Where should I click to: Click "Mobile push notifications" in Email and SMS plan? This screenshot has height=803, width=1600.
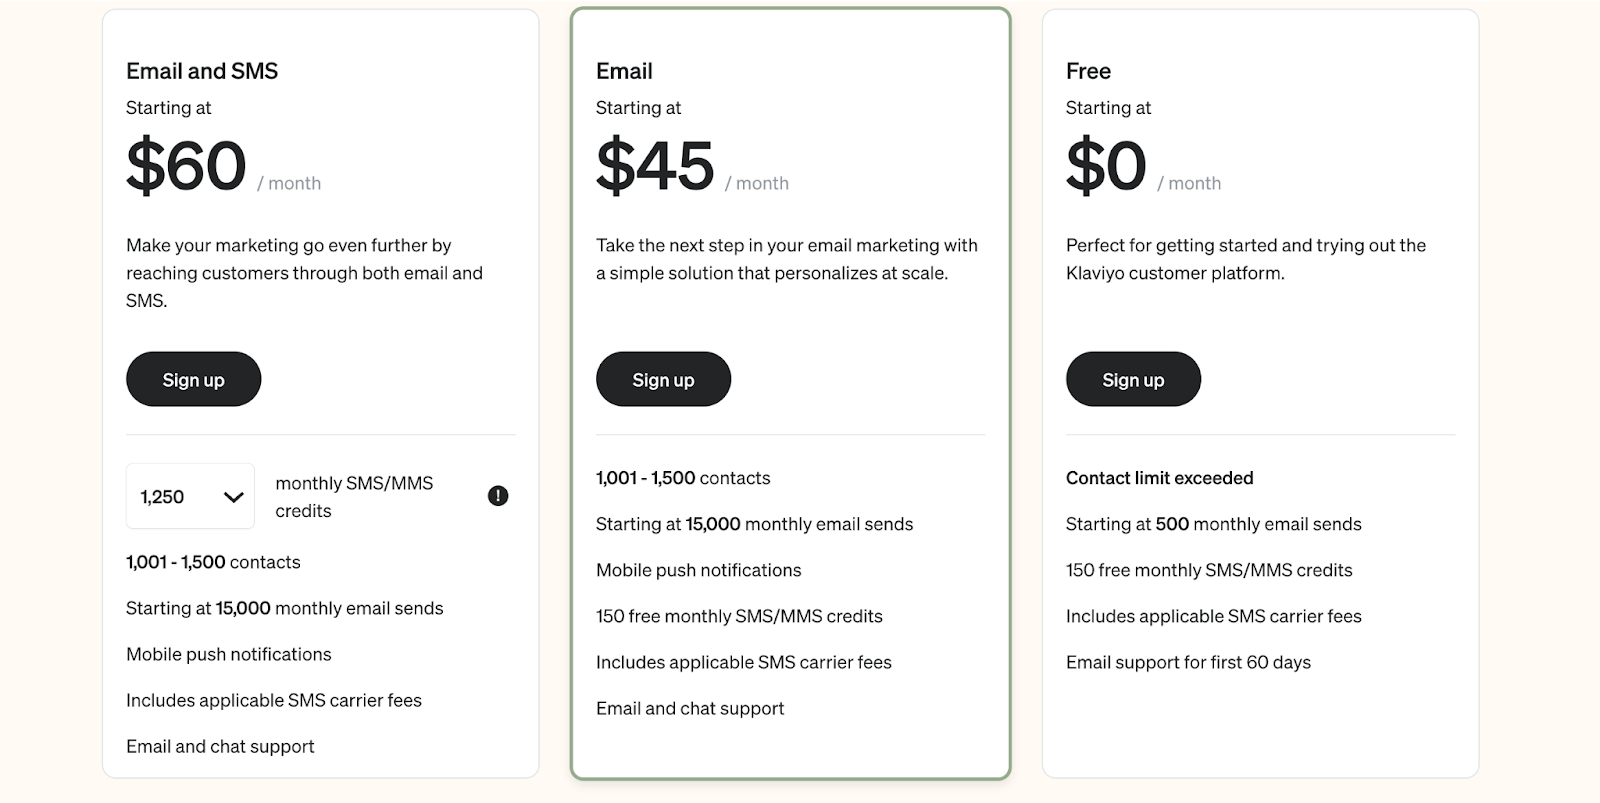[x=229, y=654]
